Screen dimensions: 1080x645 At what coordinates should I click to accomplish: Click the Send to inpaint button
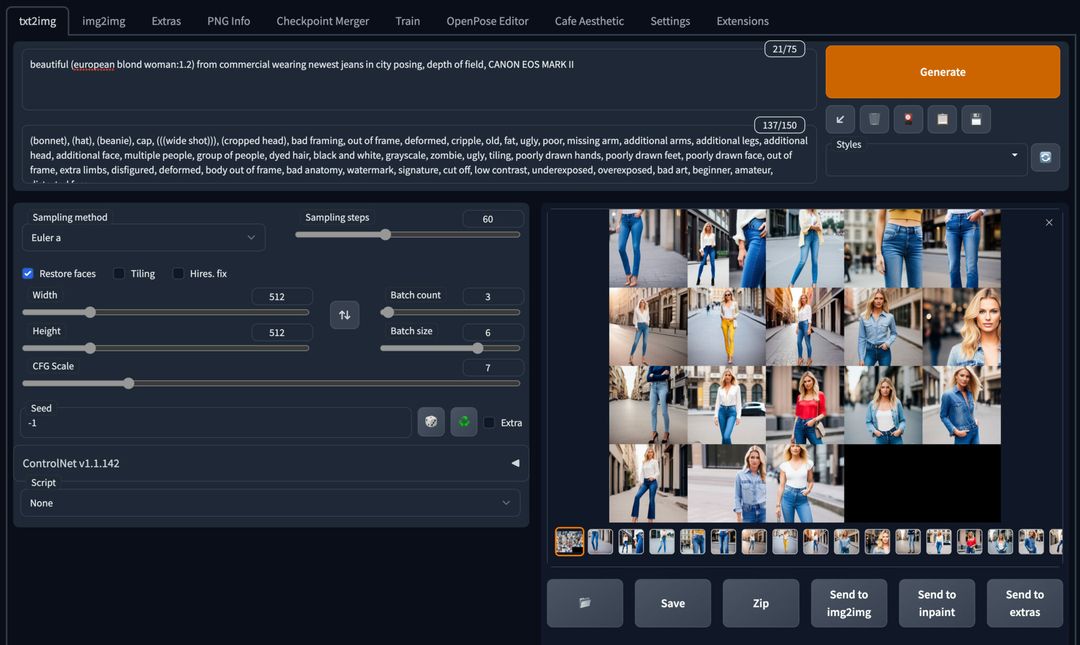point(936,603)
